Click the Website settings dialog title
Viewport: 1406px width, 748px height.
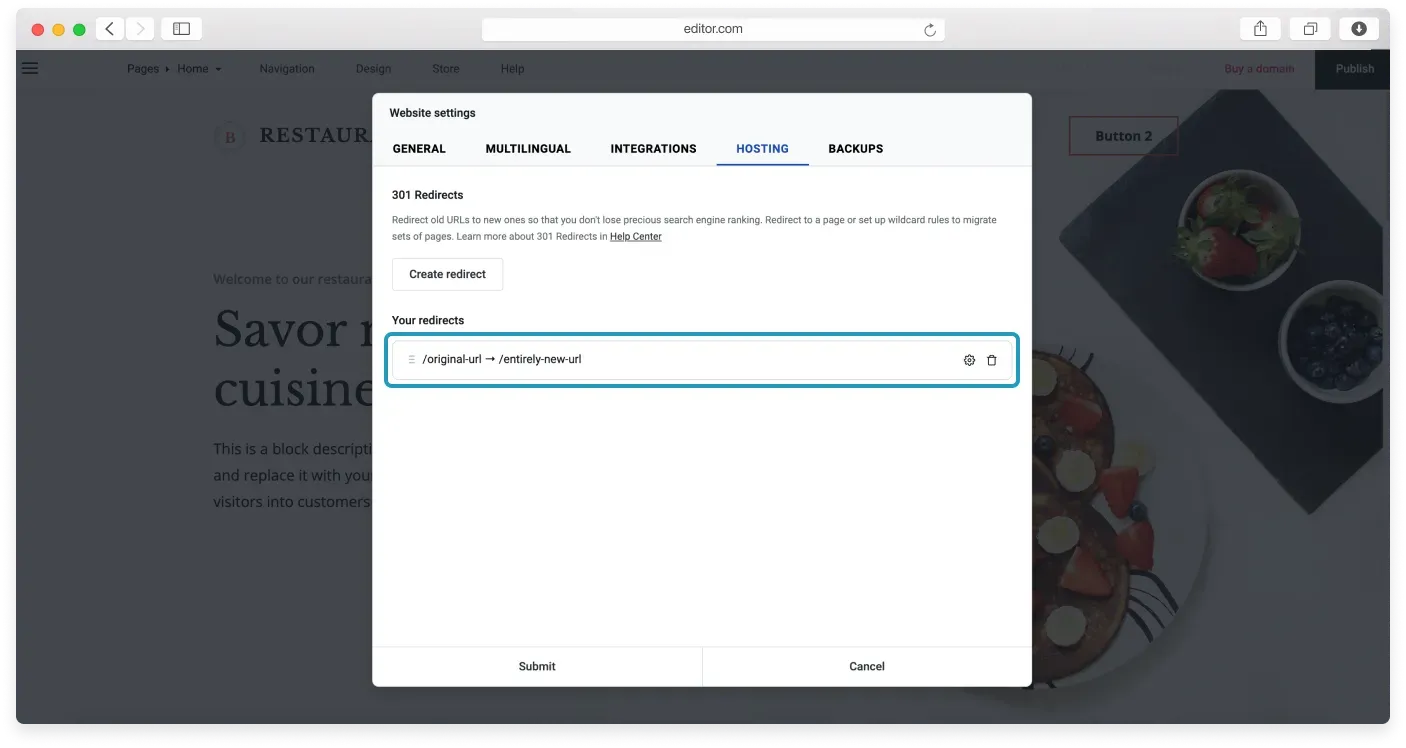click(x=432, y=113)
